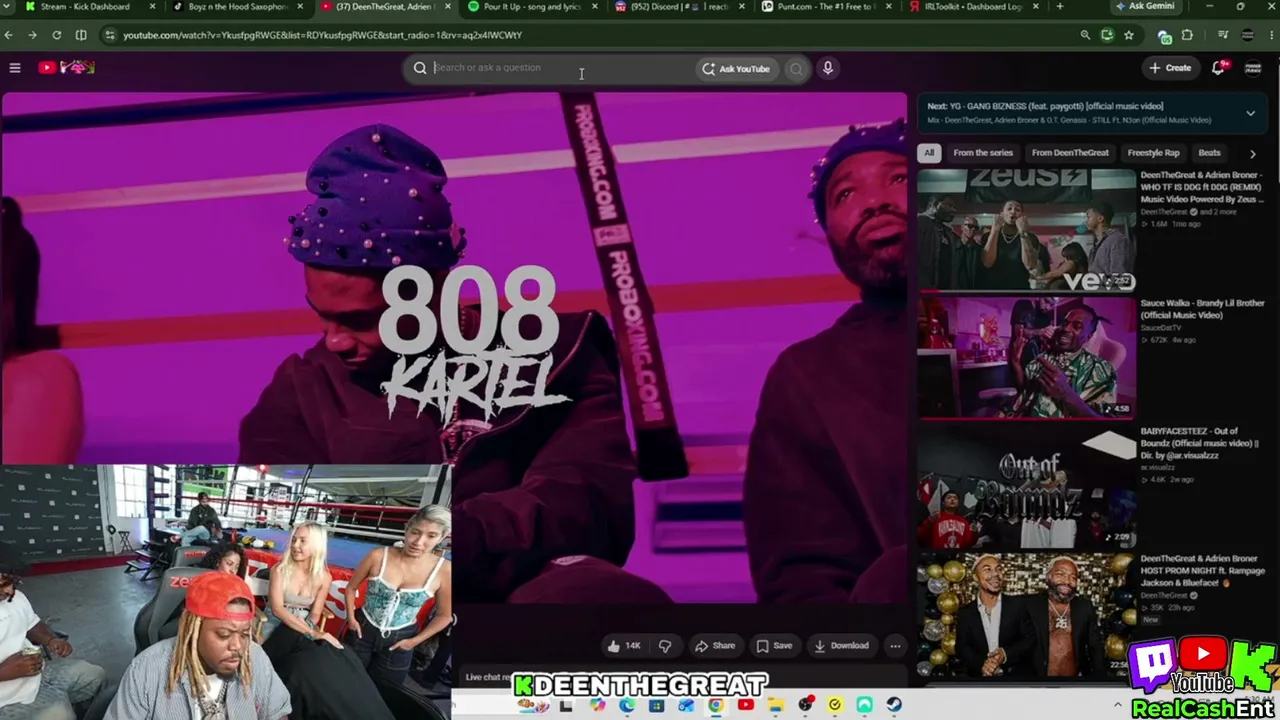Show more filter chips with right arrow
This screenshot has height=720, width=1280.
pyautogui.click(x=1252, y=154)
